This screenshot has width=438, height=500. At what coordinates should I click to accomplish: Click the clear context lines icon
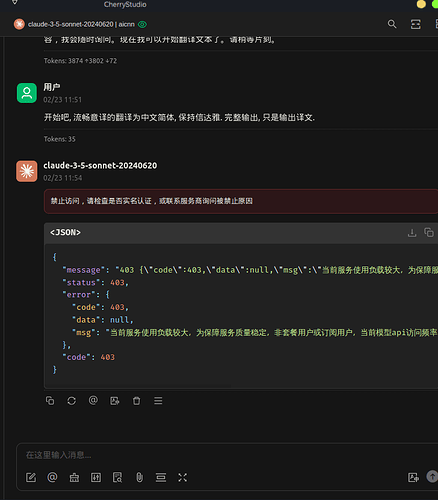[161, 478]
